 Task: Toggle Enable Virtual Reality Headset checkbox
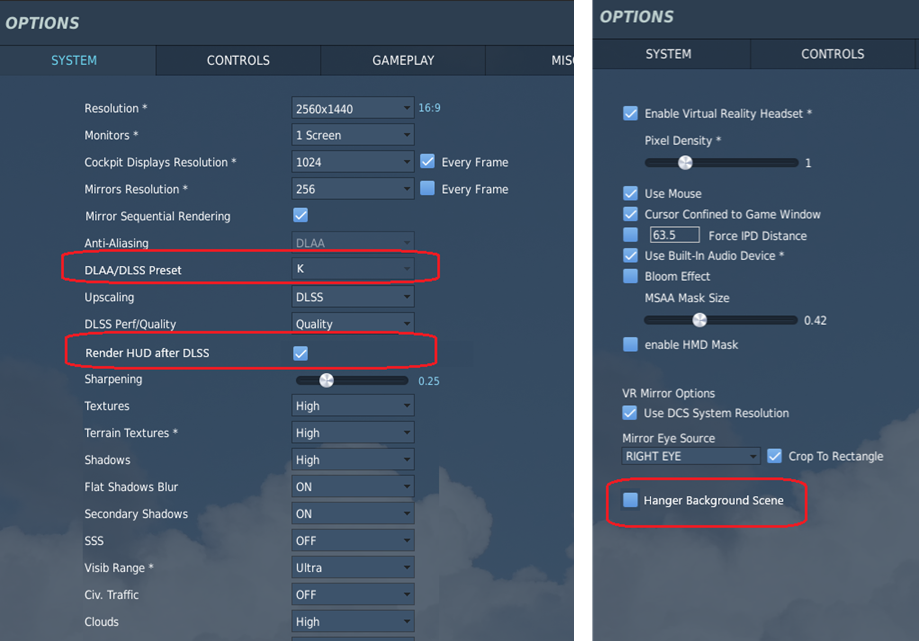631,113
